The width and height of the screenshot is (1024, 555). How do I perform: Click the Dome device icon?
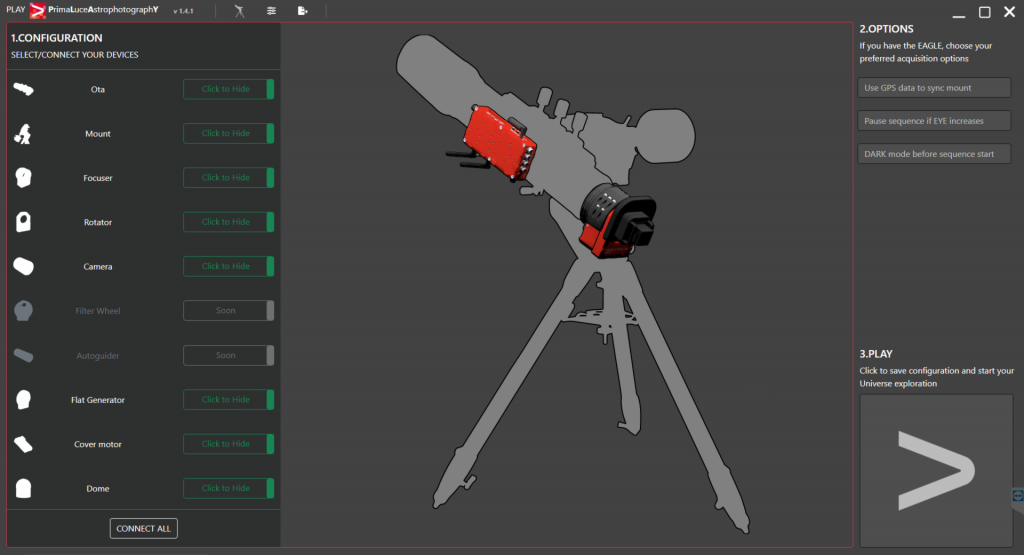[x=24, y=488]
